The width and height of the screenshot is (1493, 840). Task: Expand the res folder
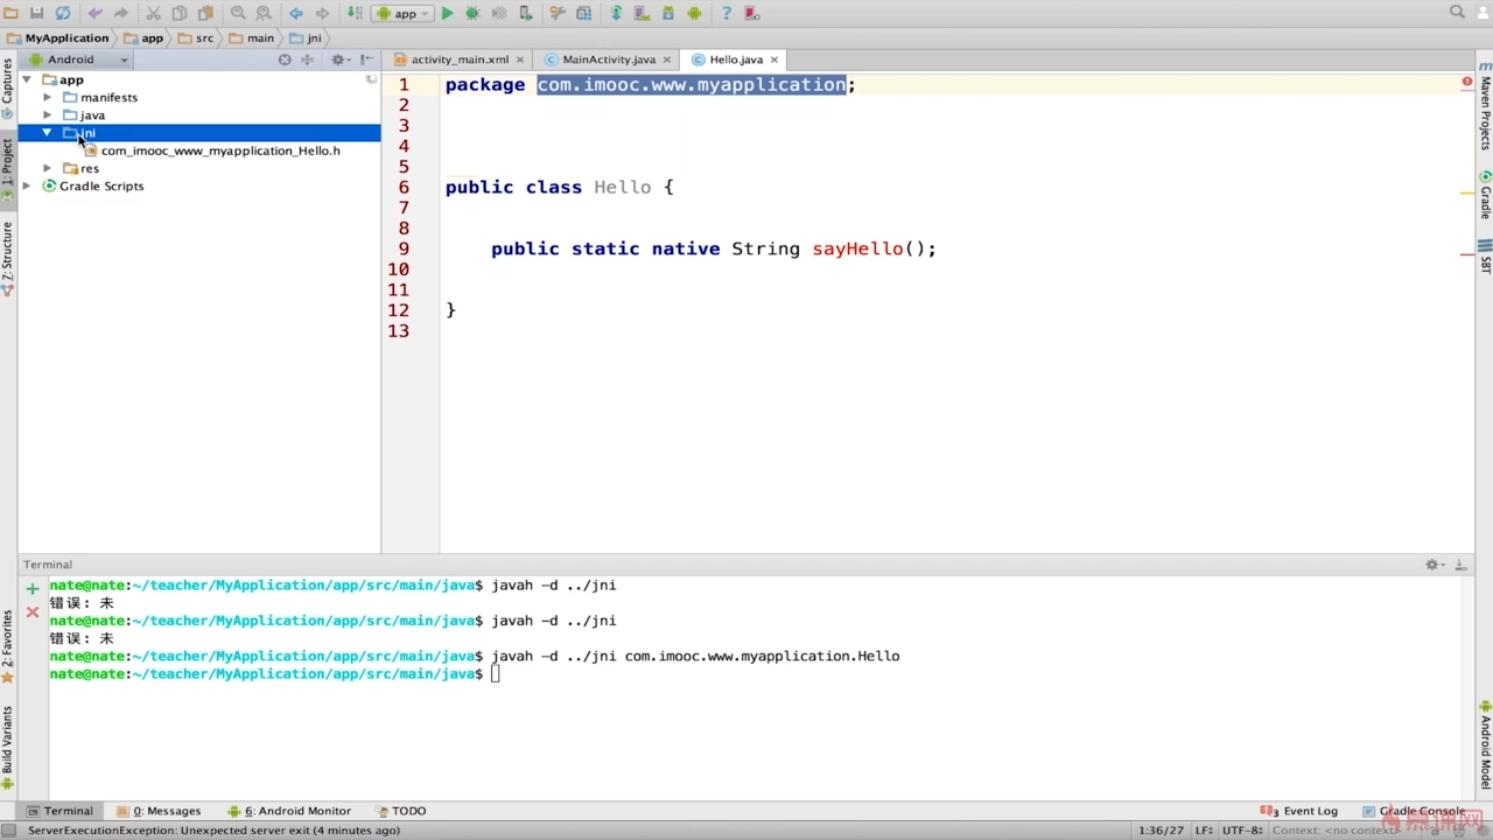pos(47,168)
